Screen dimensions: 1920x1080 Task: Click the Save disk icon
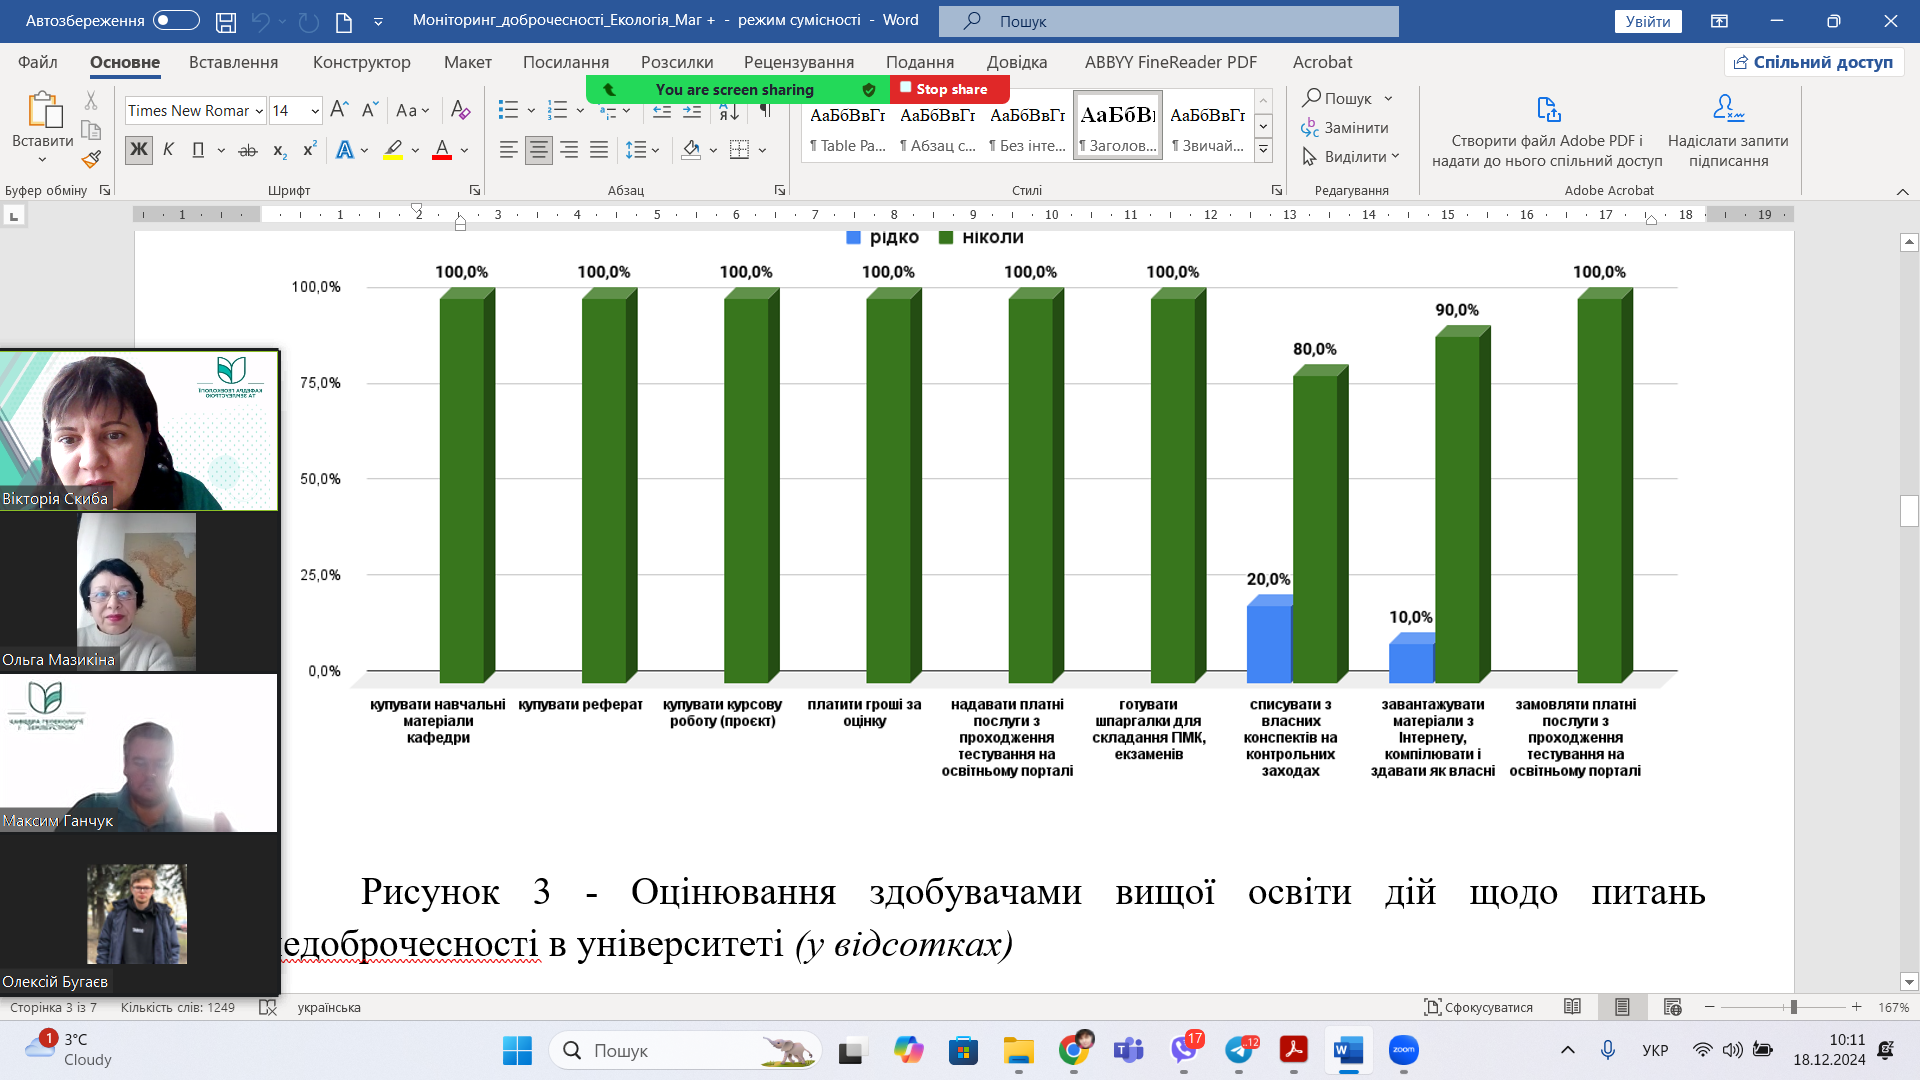pos(226,21)
